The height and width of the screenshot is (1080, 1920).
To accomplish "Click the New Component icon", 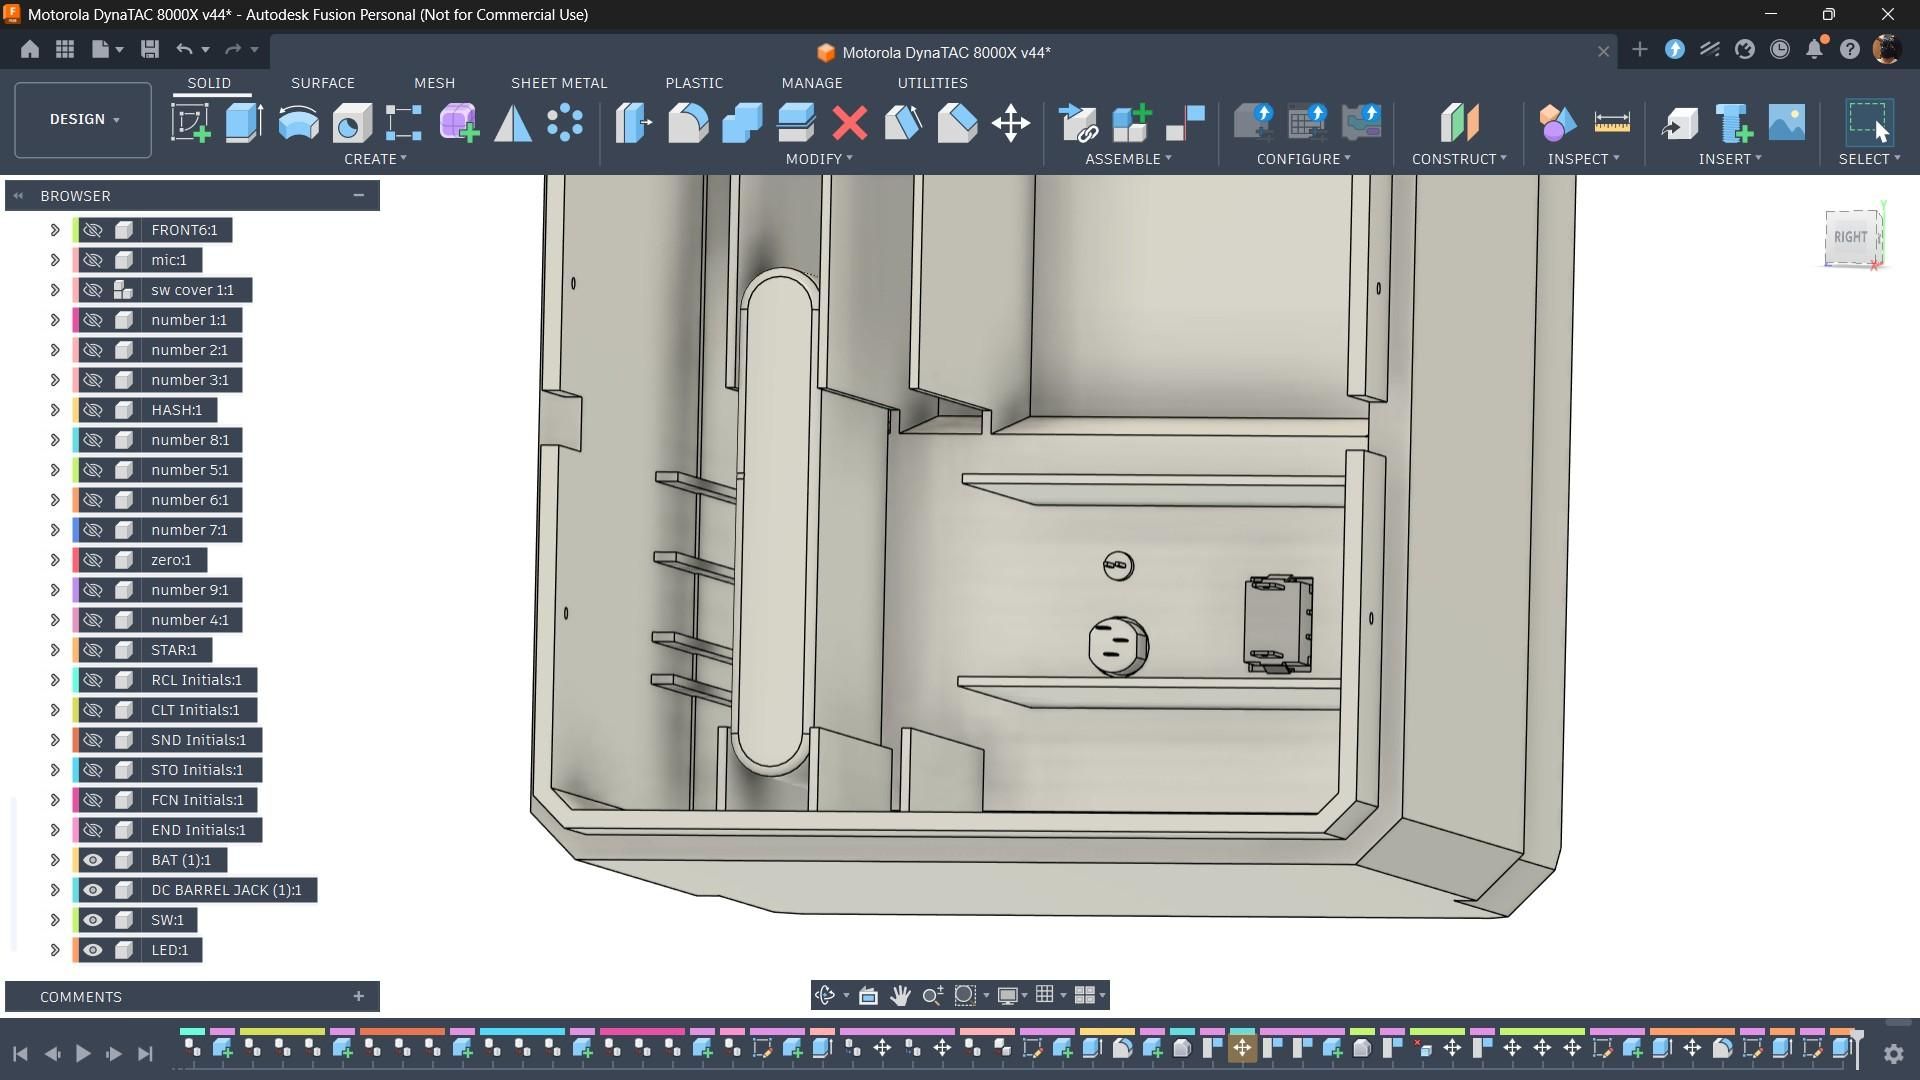I will [1132, 123].
